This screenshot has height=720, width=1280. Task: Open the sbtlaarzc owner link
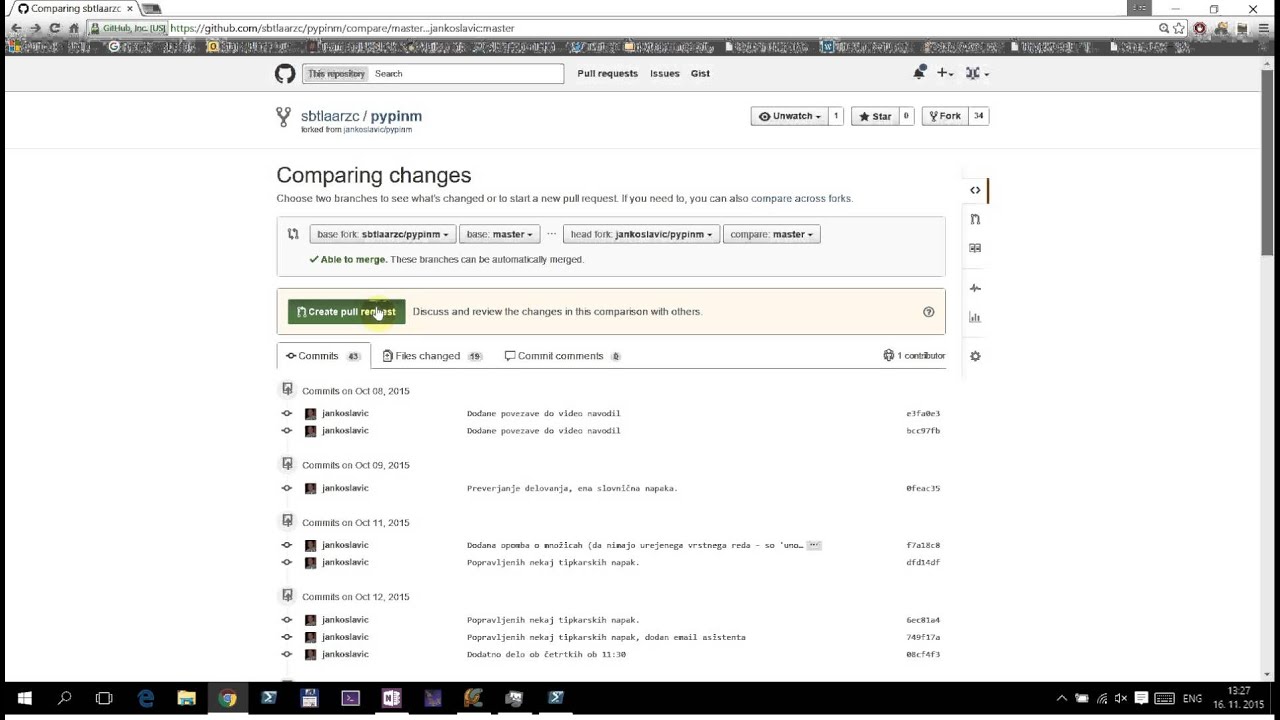pos(330,116)
